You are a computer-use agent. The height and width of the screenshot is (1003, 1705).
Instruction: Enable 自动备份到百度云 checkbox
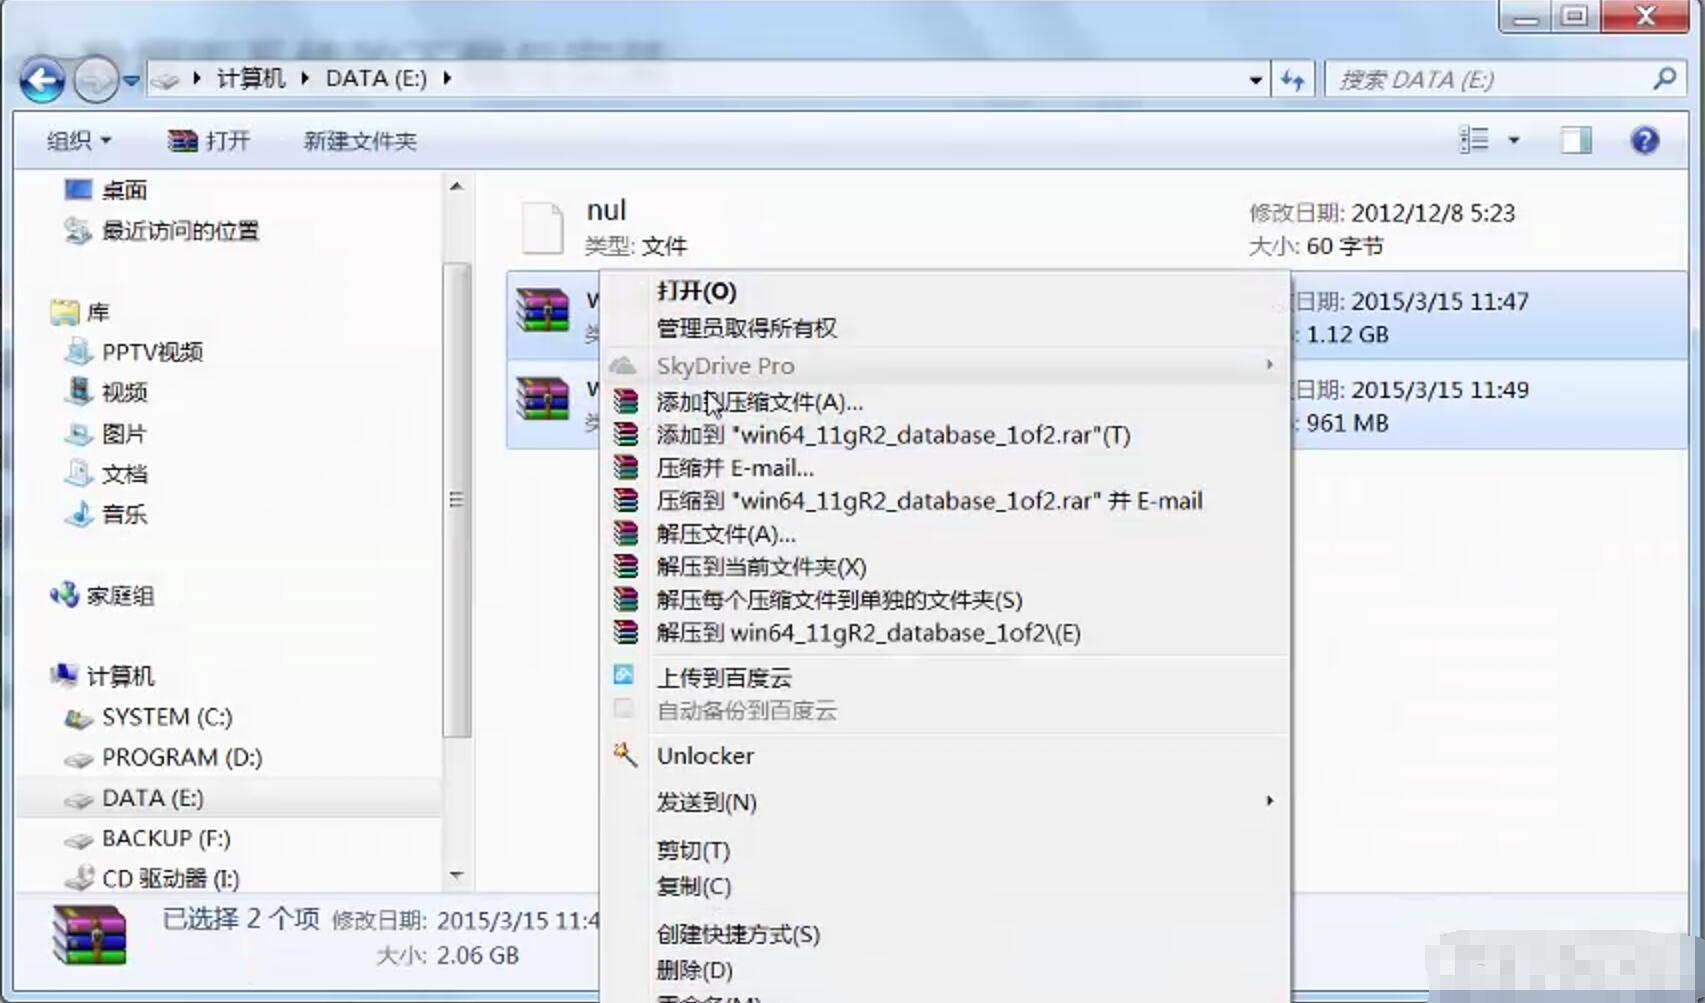pos(623,709)
